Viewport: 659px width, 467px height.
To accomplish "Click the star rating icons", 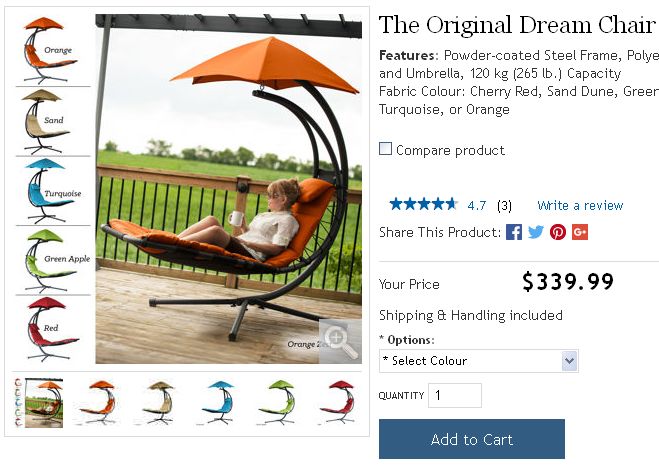I will click(x=423, y=204).
